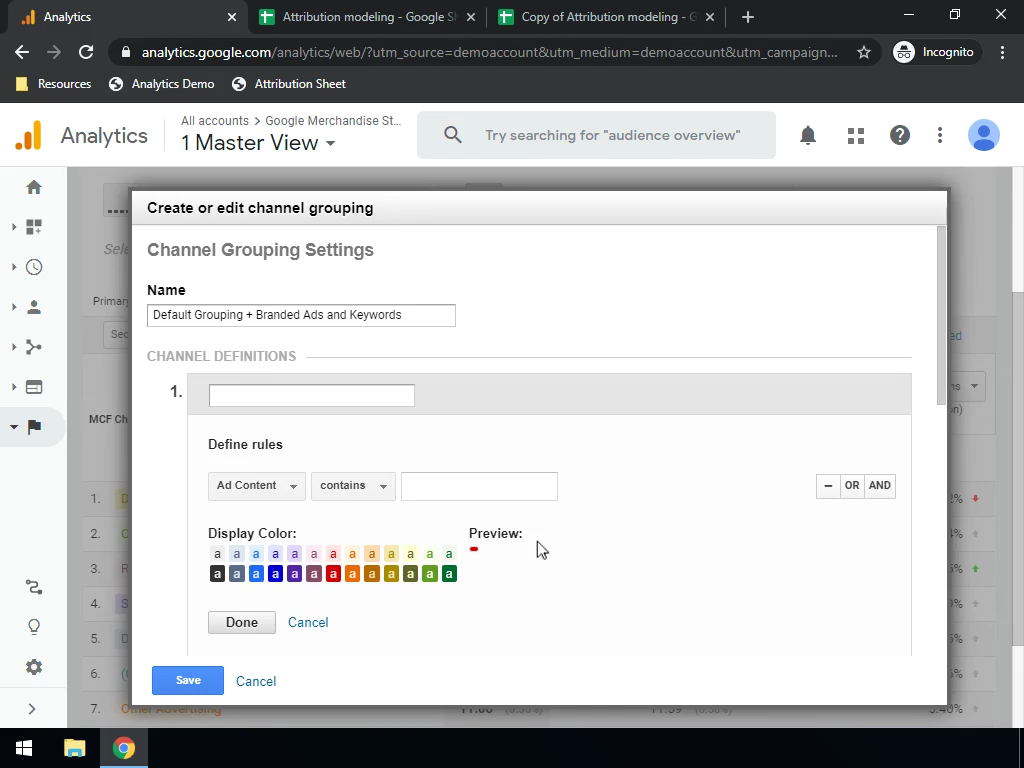
Task: Go back to the previous page
Action: pyautogui.click(x=22, y=52)
